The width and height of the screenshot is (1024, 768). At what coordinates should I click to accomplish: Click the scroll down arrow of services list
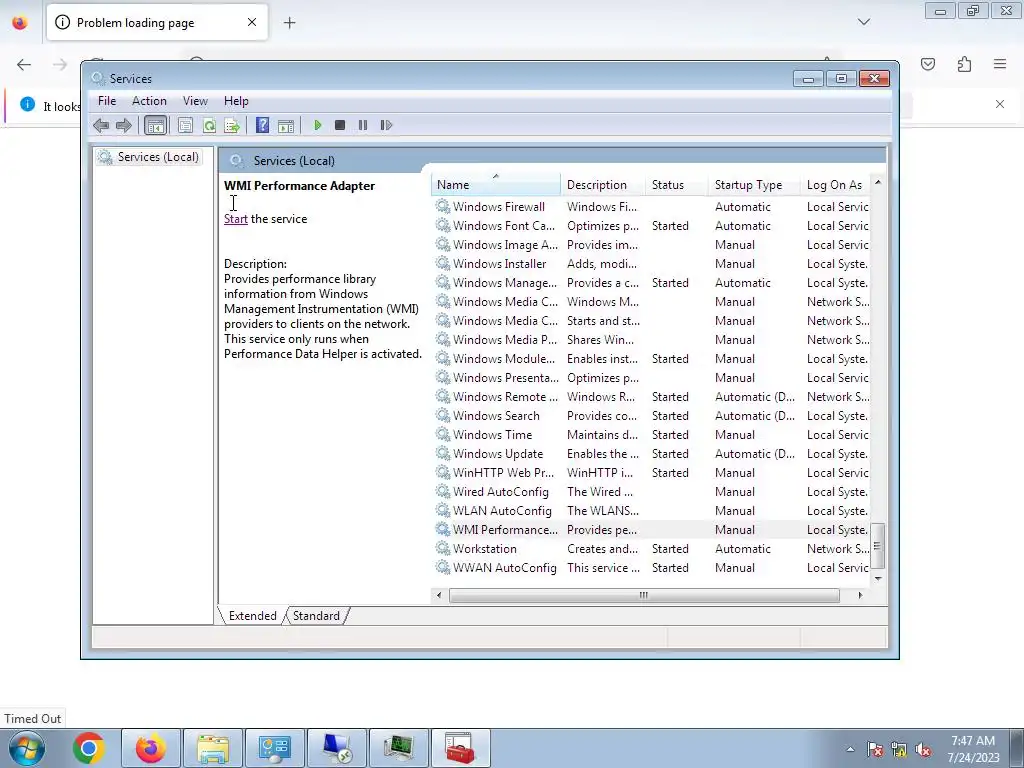[x=878, y=578]
